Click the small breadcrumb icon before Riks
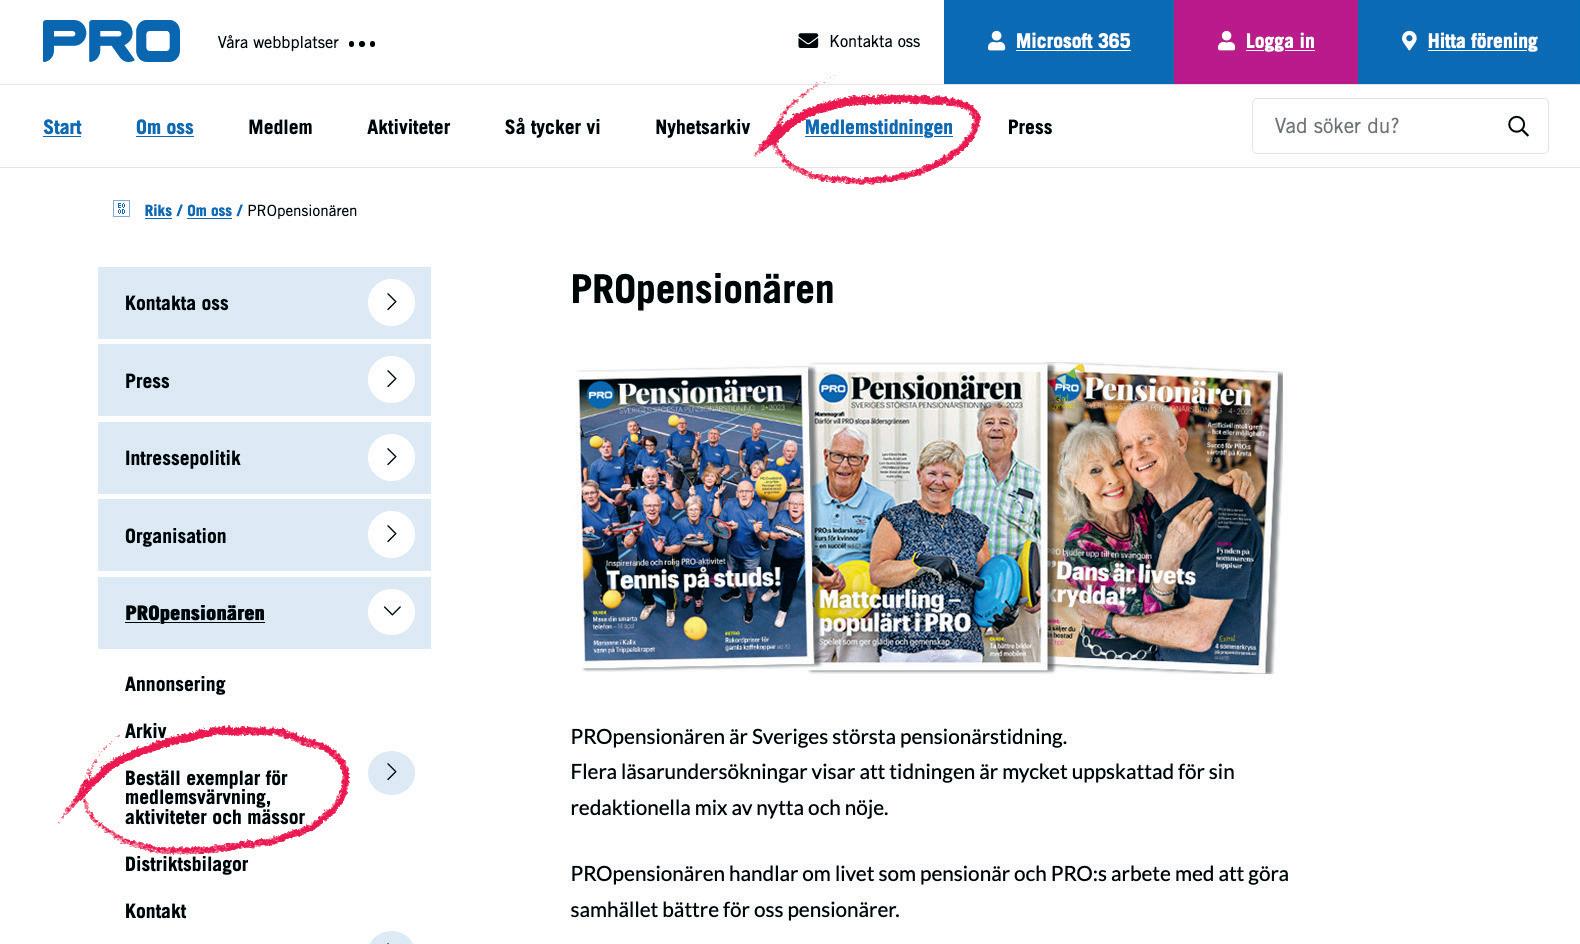Image resolution: width=1580 pixels, height=944 pixels. 122,209
